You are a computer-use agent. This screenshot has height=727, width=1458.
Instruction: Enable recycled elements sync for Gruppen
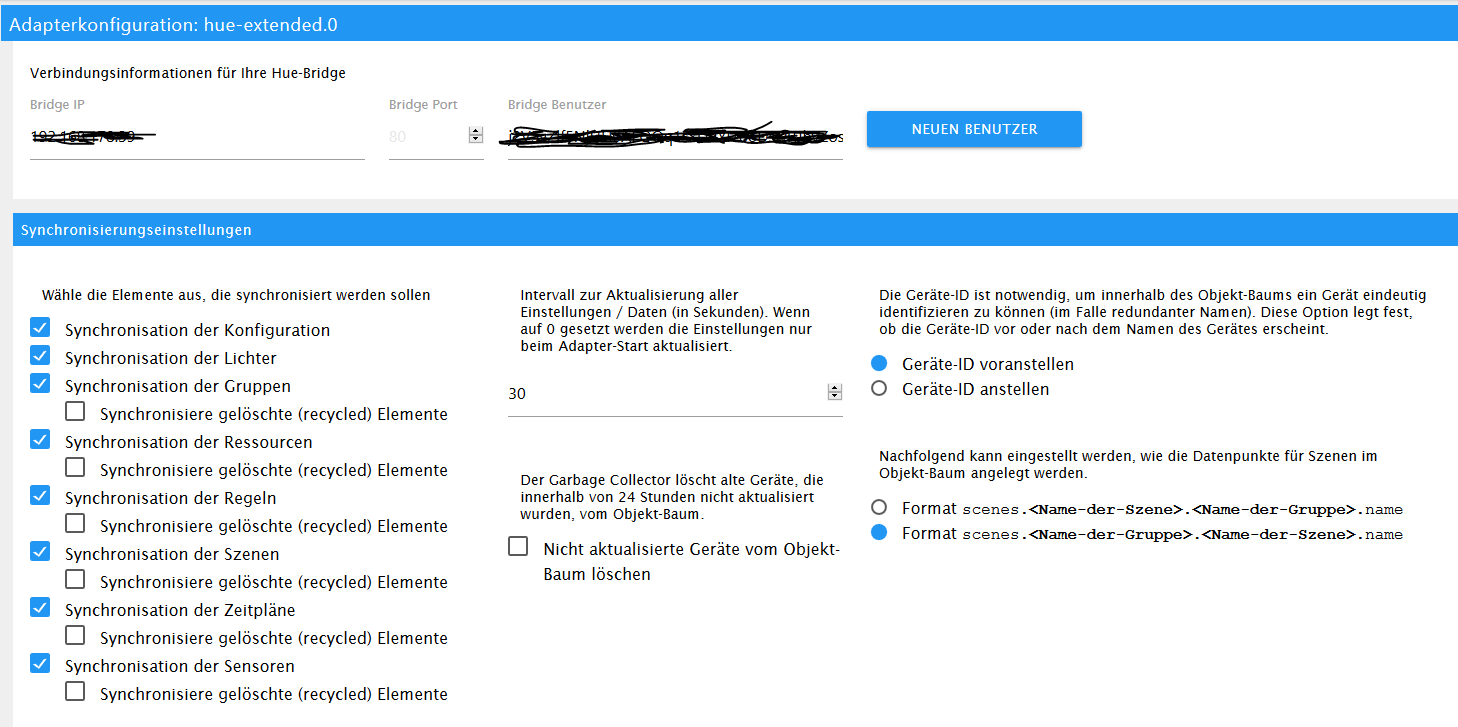75,412
